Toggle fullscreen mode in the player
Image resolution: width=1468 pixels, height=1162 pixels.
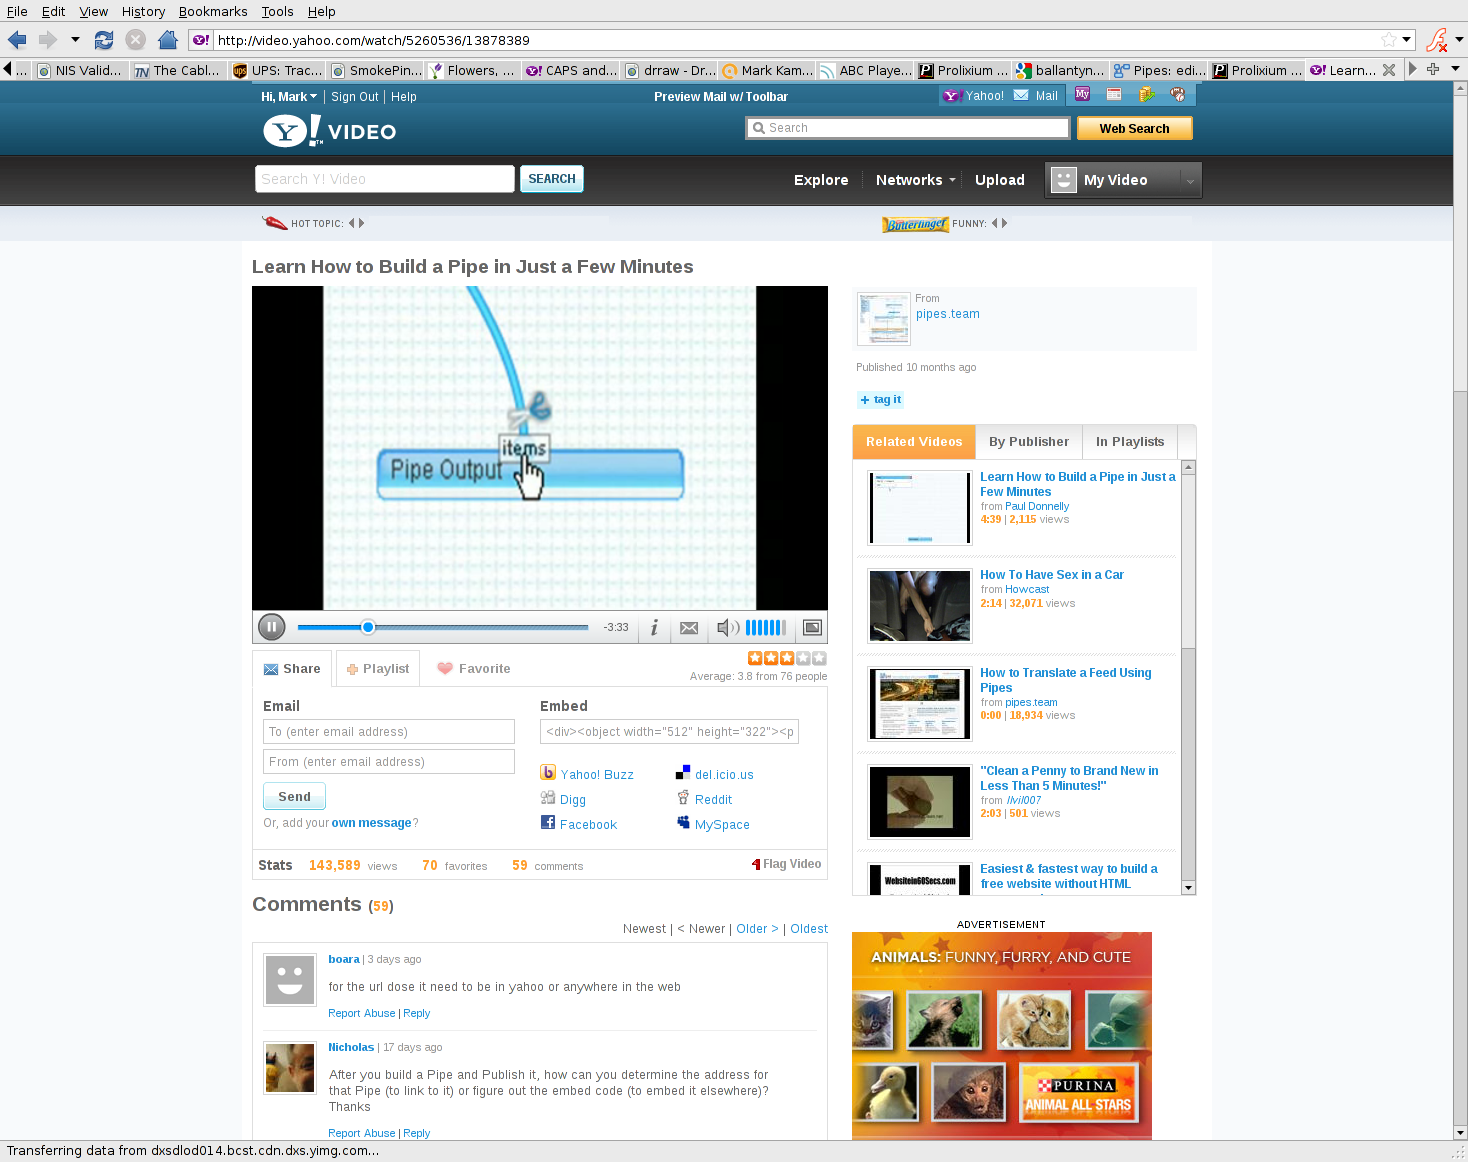click(x=813, y=628)
